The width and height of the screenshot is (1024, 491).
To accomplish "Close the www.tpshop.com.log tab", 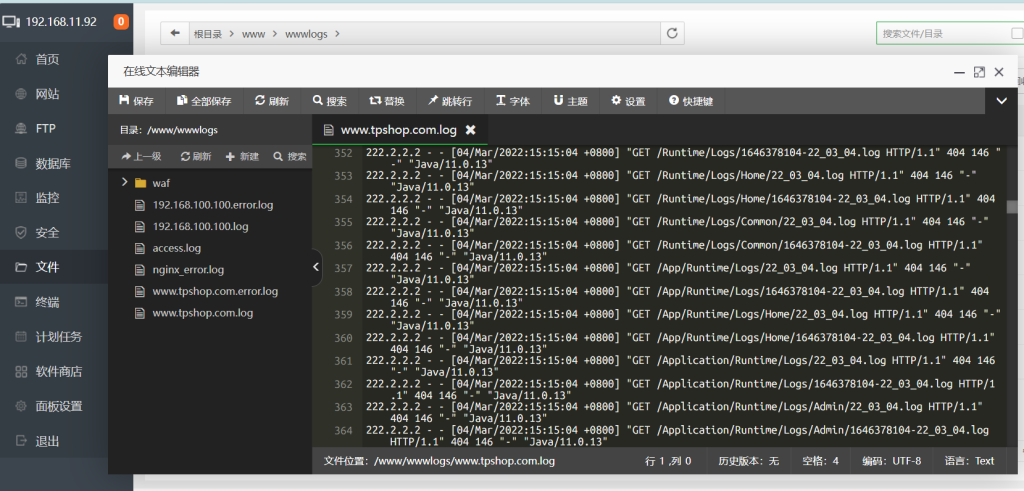I will [x=470, y=130].
